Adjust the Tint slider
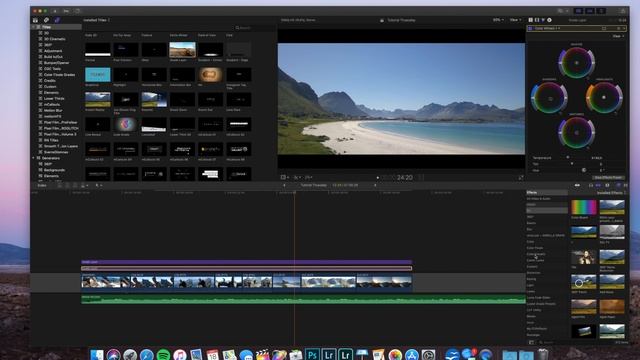The height and width of the screenshot is (360, 640). (x=572, y=164)
